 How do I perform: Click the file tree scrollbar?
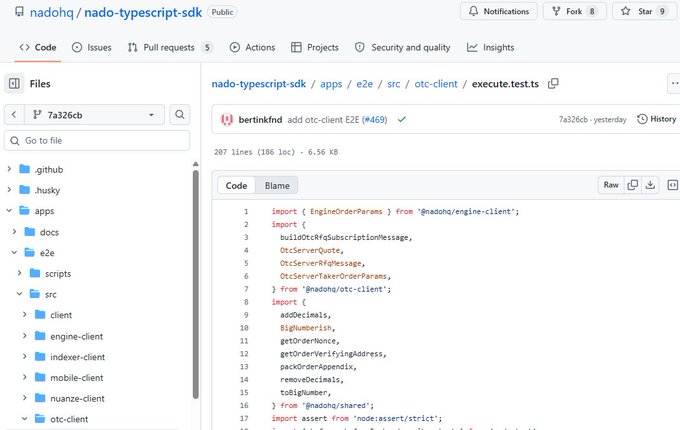click(196, 284)
